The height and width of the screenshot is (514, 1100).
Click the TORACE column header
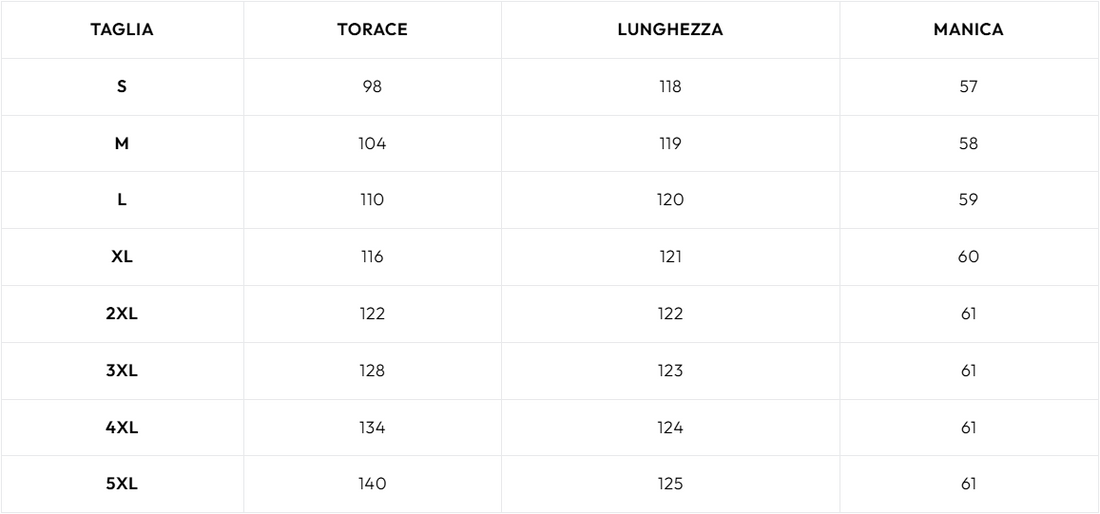click(x=373, y=29)
